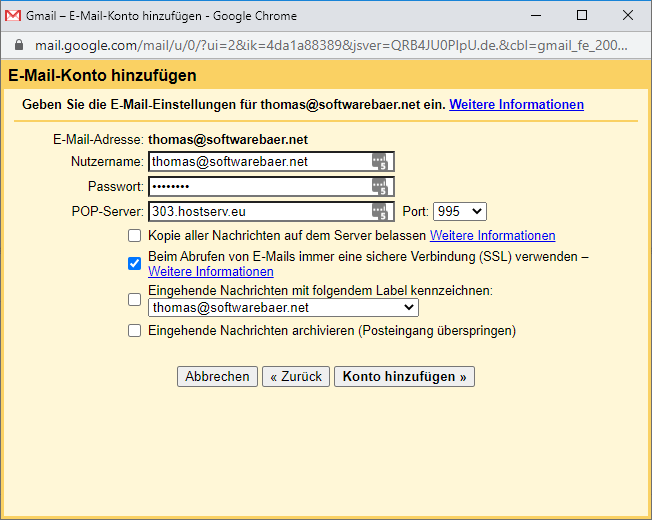This screenshot has width=652, height=520.
Task: Focus the Passwort input field
Action: point(258,187)
